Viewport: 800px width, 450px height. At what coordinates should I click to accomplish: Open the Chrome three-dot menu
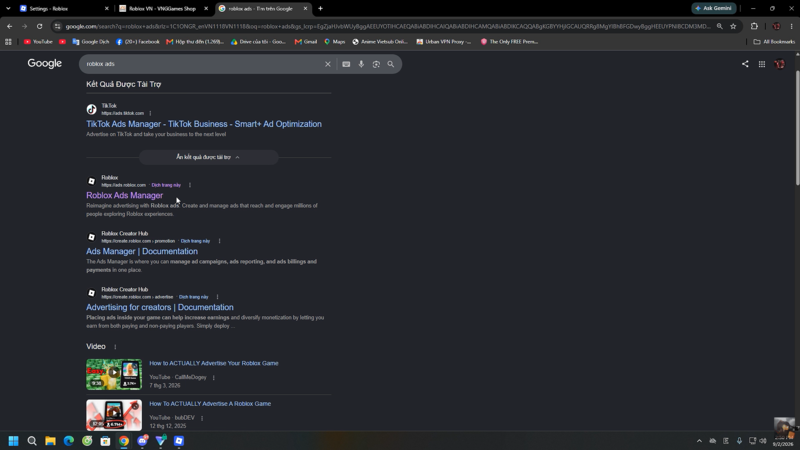point(792,26)
